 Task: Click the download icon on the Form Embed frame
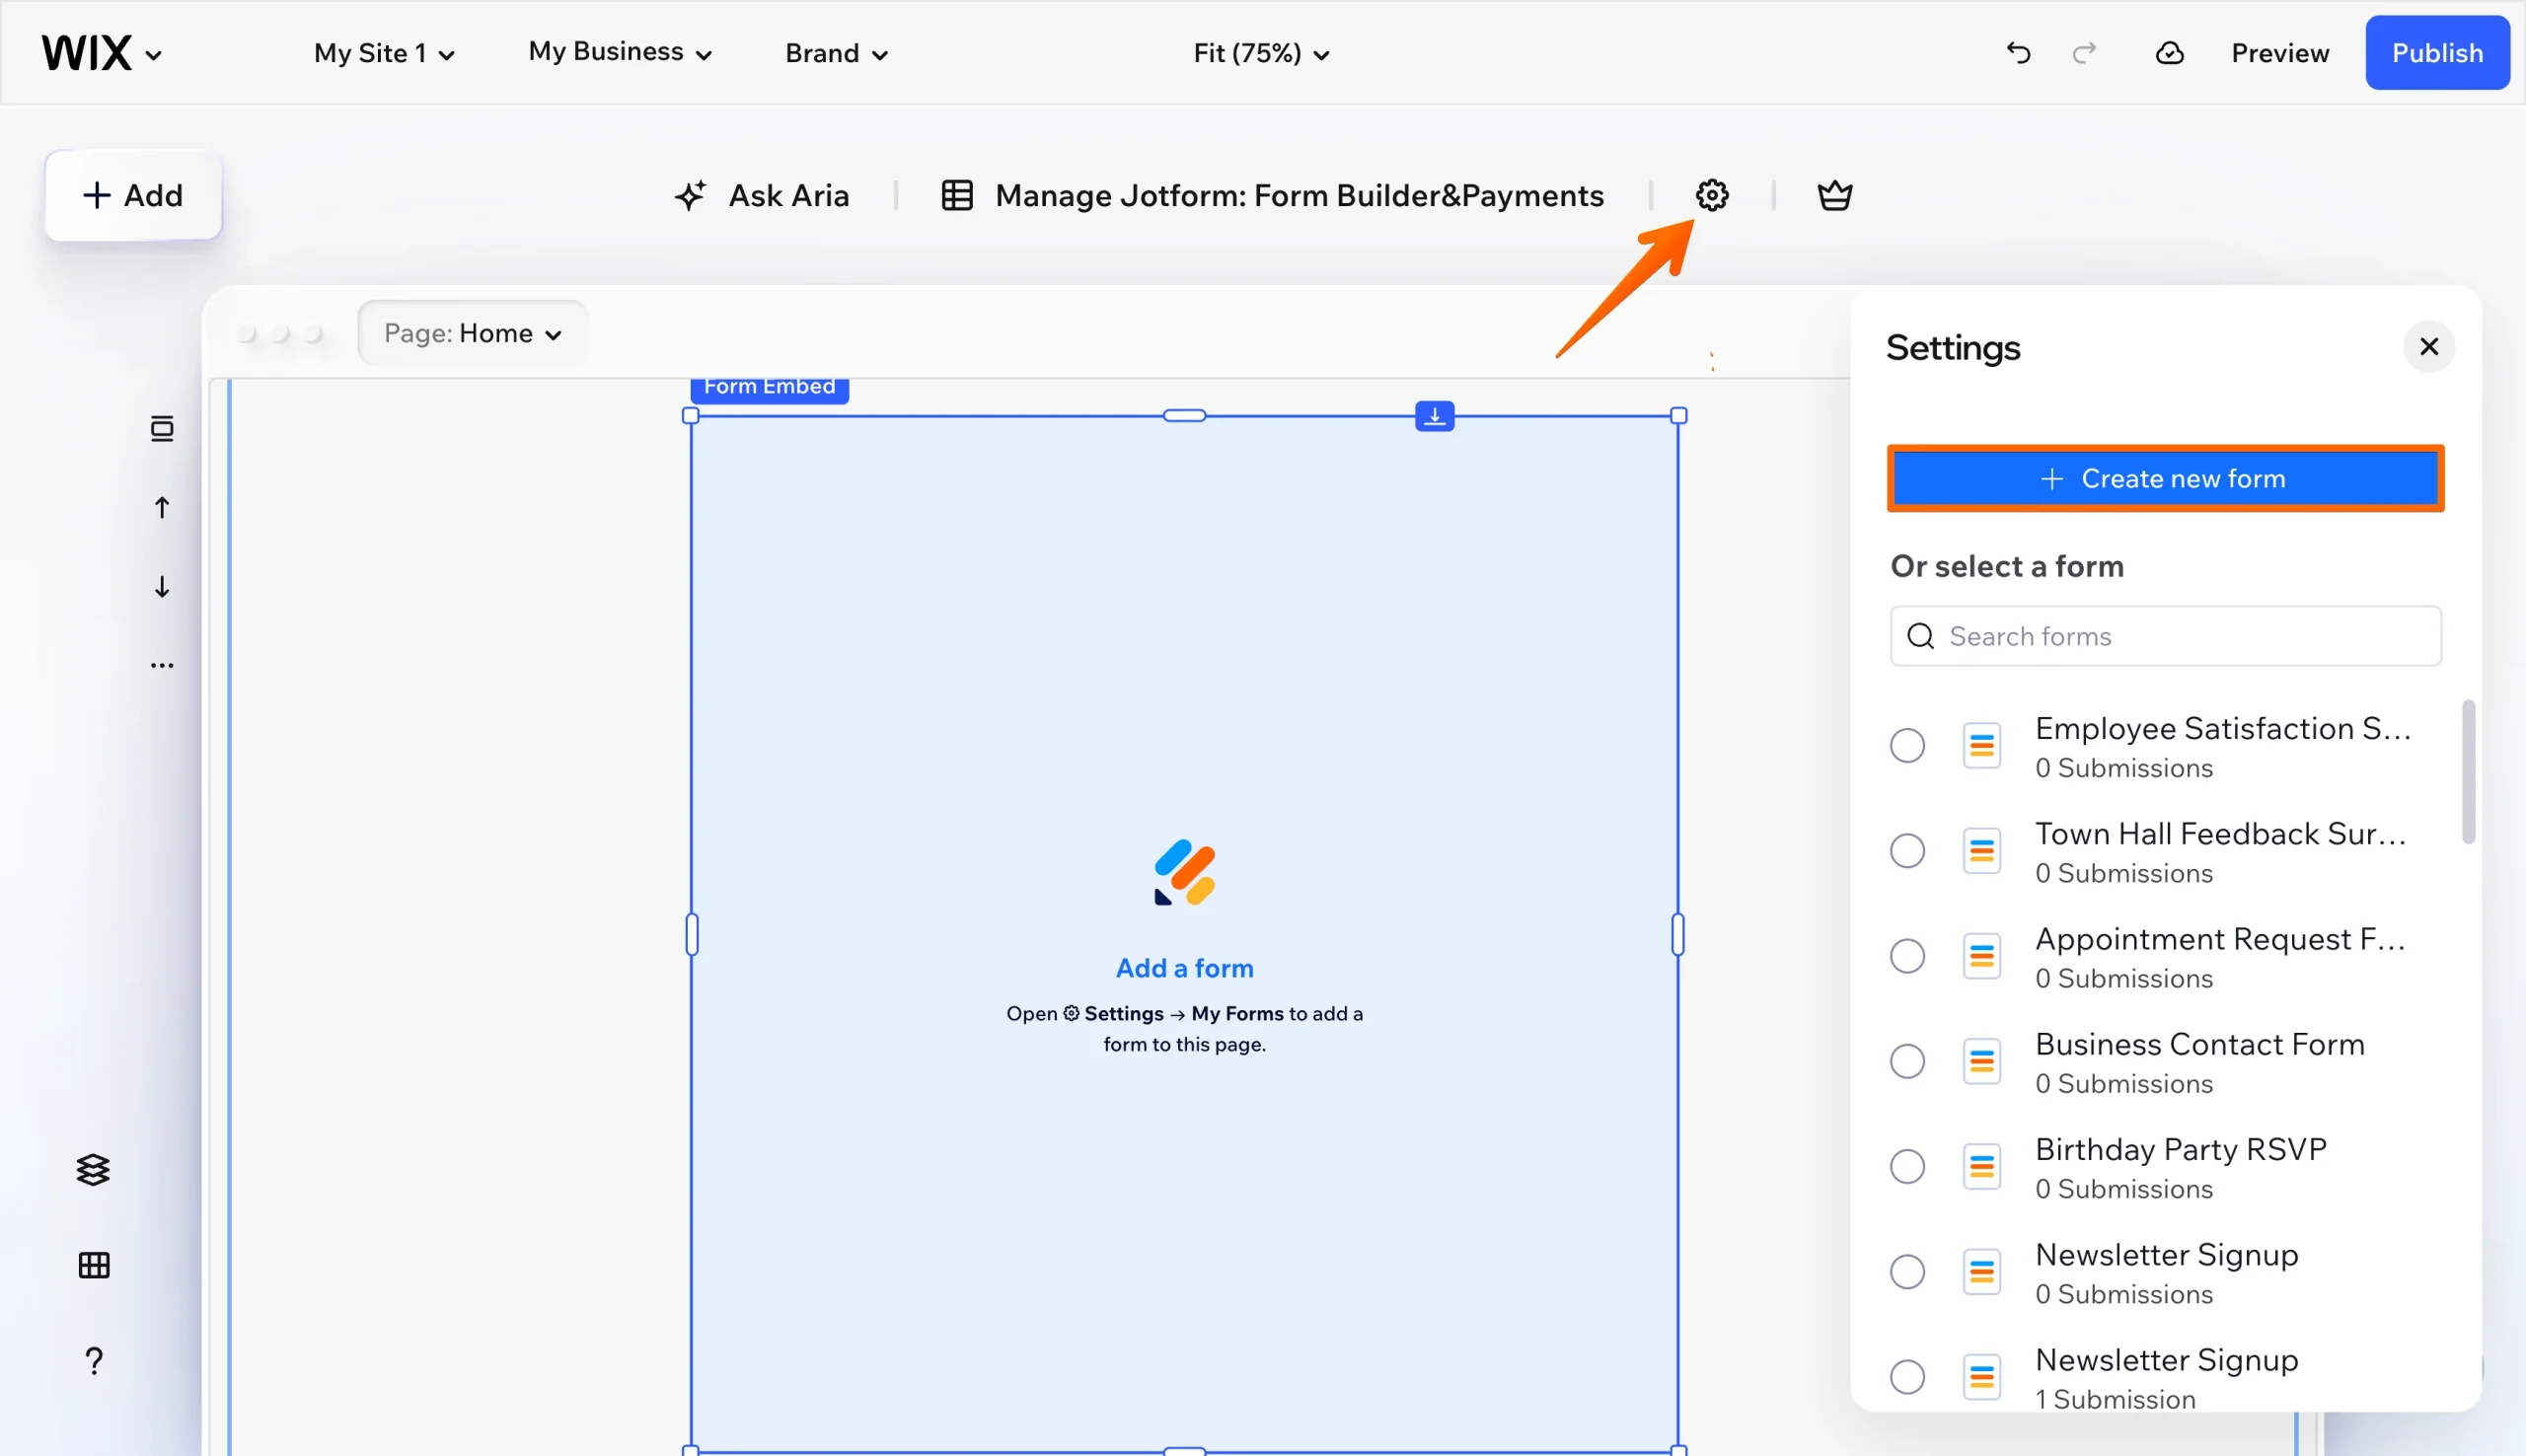coord(1435,415)
